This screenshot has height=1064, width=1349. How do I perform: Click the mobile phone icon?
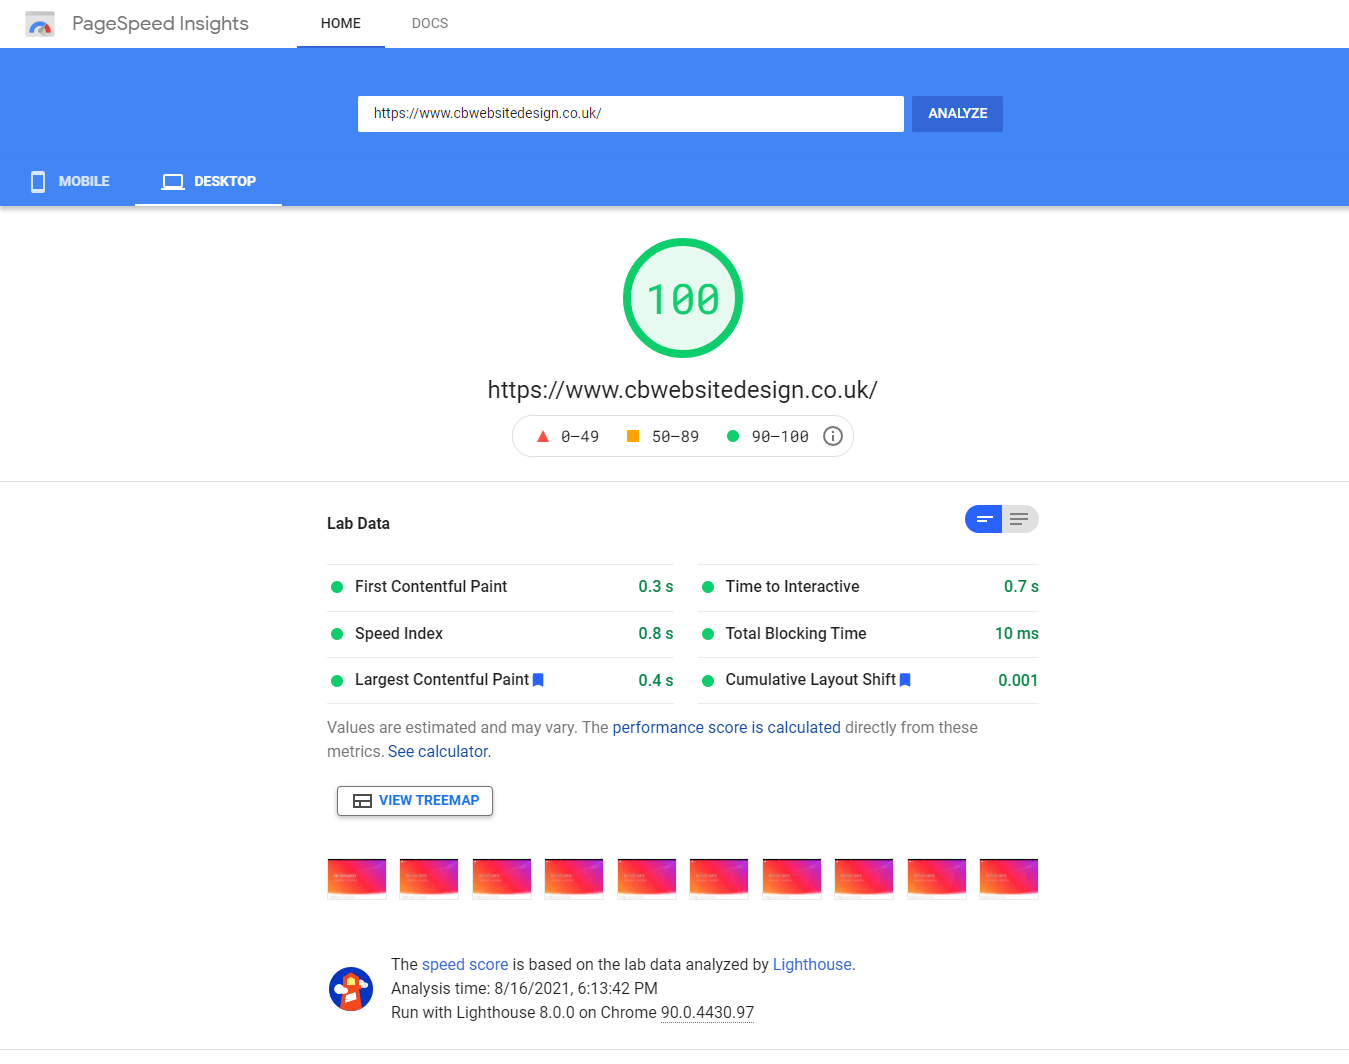pyautogui.click(x=38, y=181)
